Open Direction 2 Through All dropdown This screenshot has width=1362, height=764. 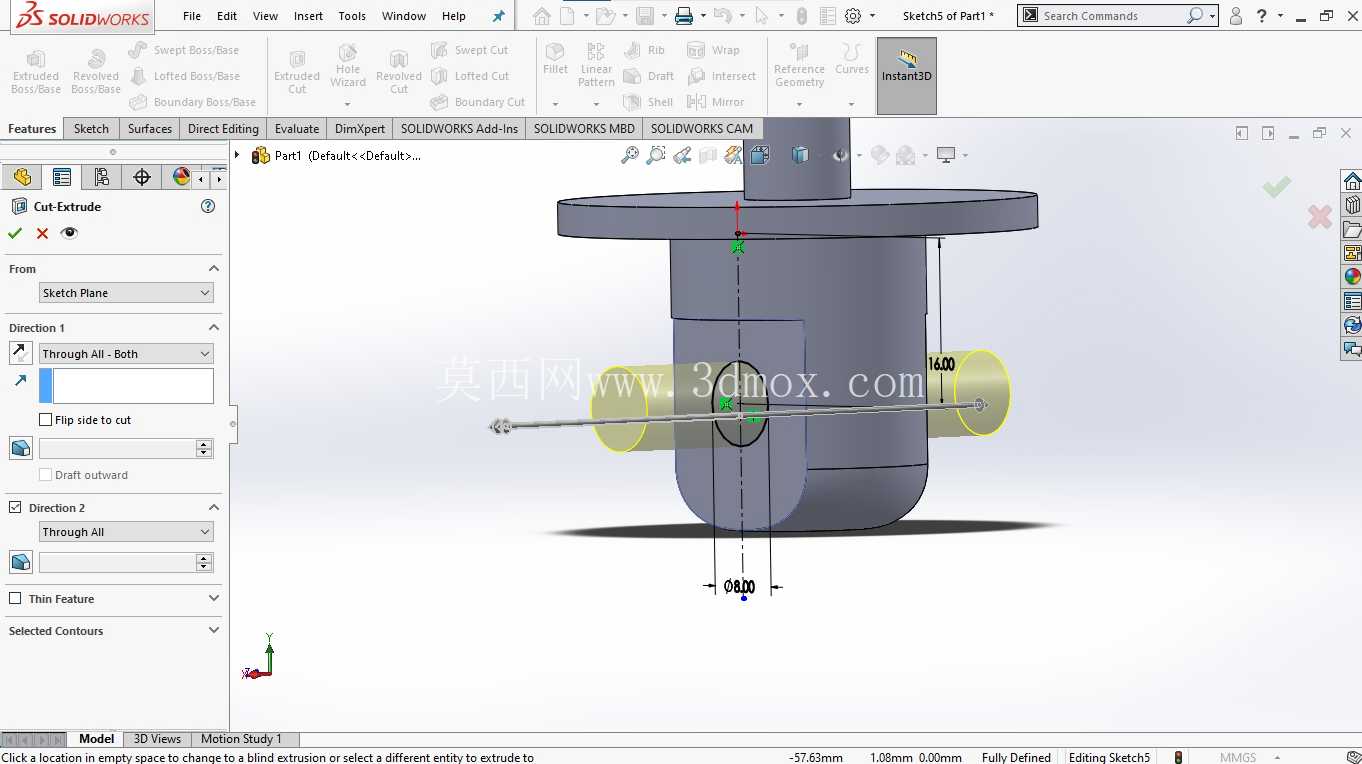coord(126,532)
